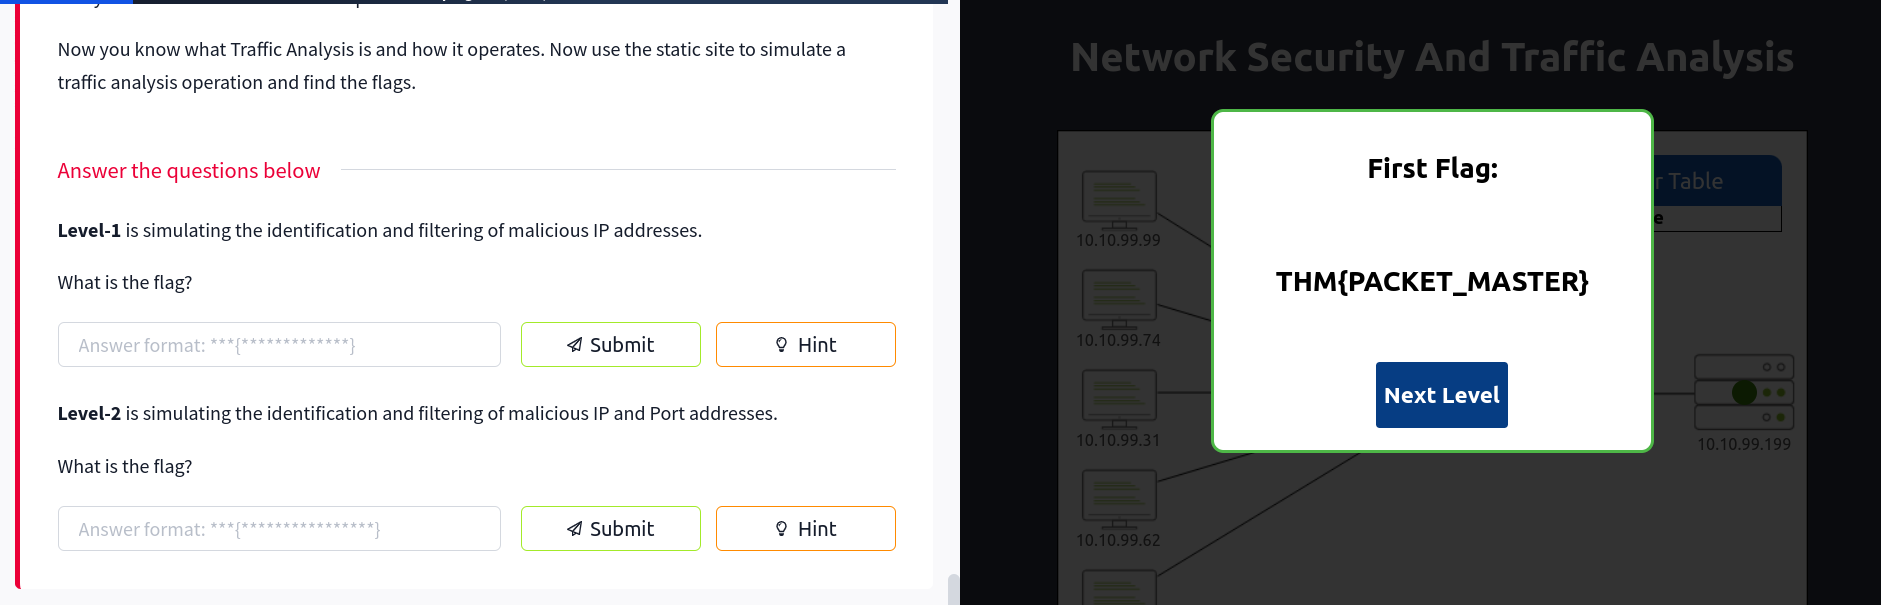Screen dimensions: 1881x605
Task: Focus the Level-2 flag answer field
Action: tap(279, 528)
